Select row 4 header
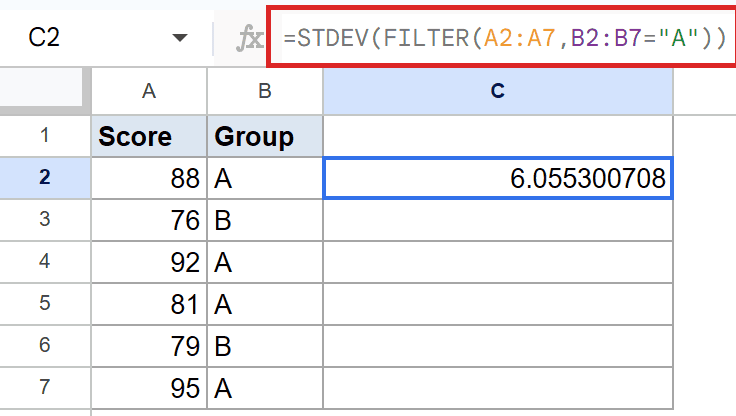This screenshot has height=416, width=736. 45,262
